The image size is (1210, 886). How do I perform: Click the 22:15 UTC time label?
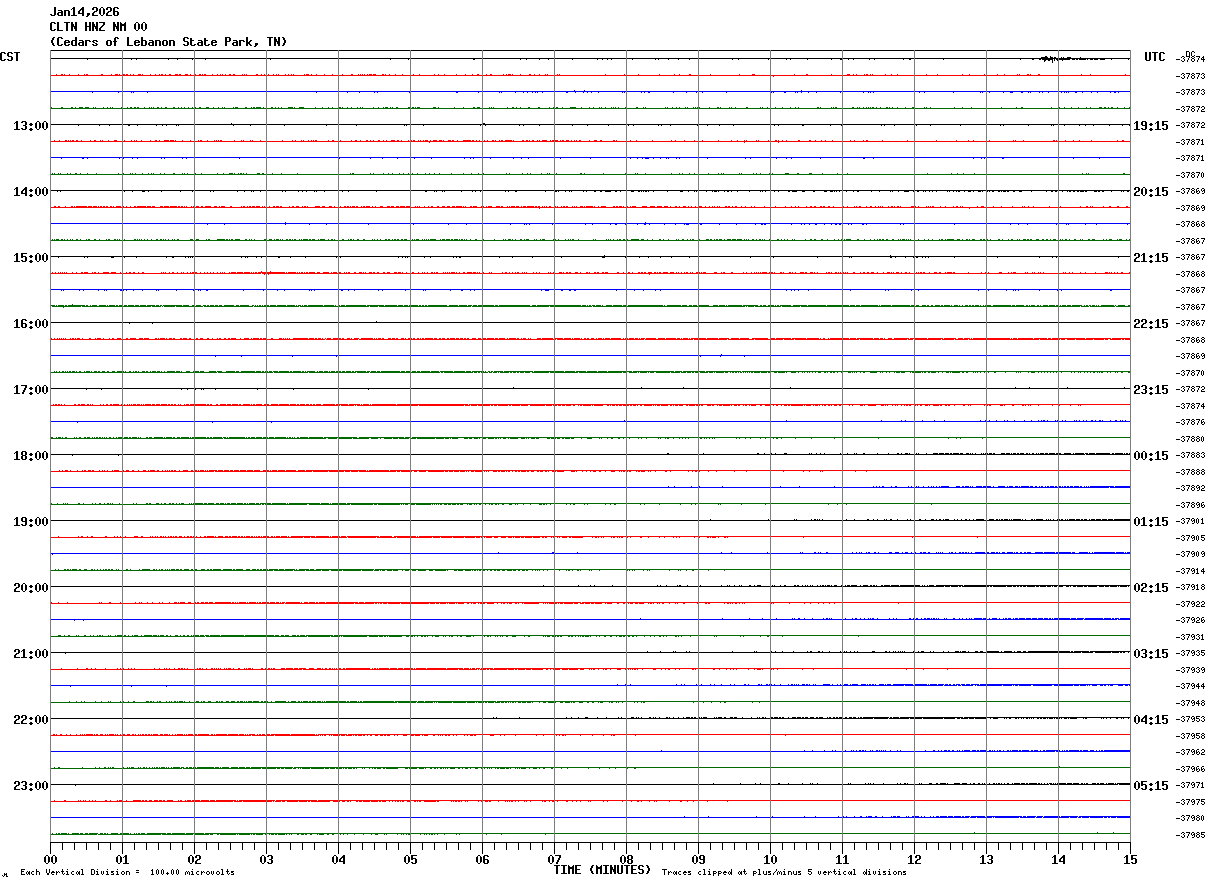pos(1150,324)
